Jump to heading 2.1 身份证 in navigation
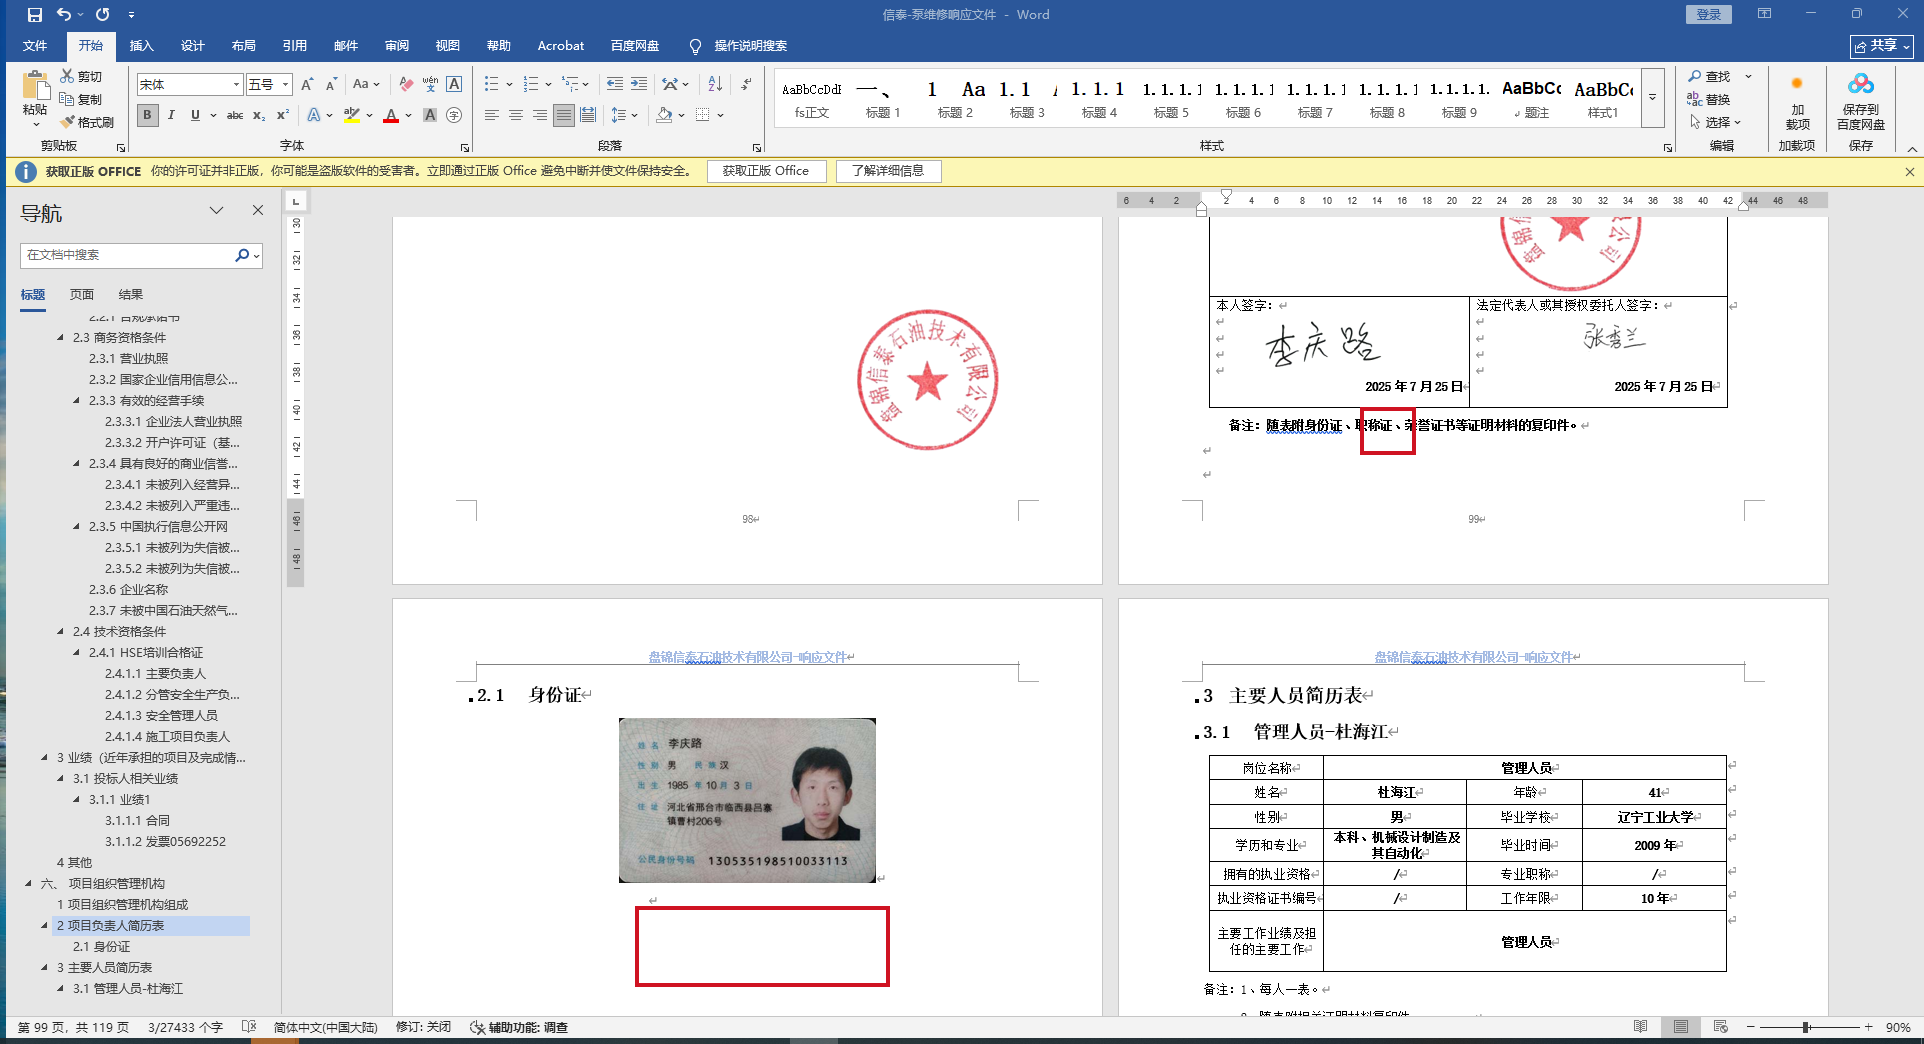 101,947
